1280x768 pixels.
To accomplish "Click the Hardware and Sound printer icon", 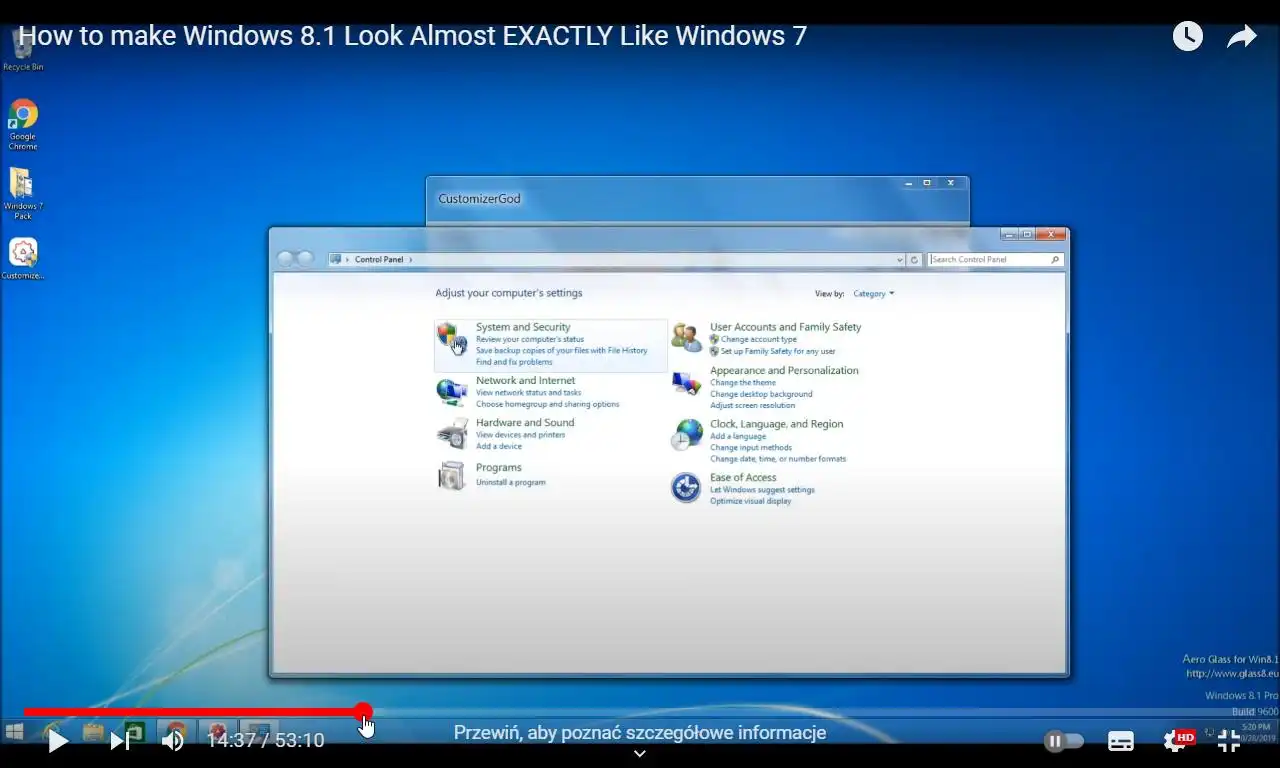I will pyautogui.click(x=452, y=434).
